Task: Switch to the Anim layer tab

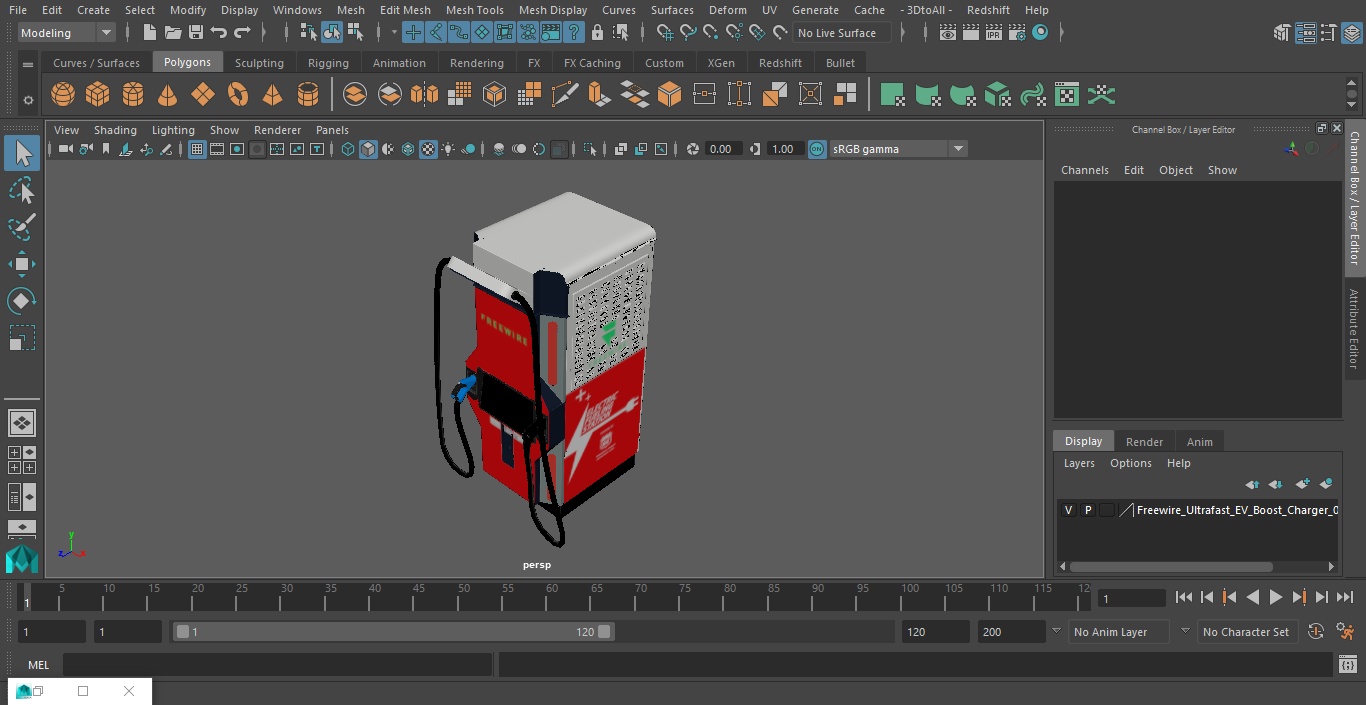Action: pos(1199,442)
